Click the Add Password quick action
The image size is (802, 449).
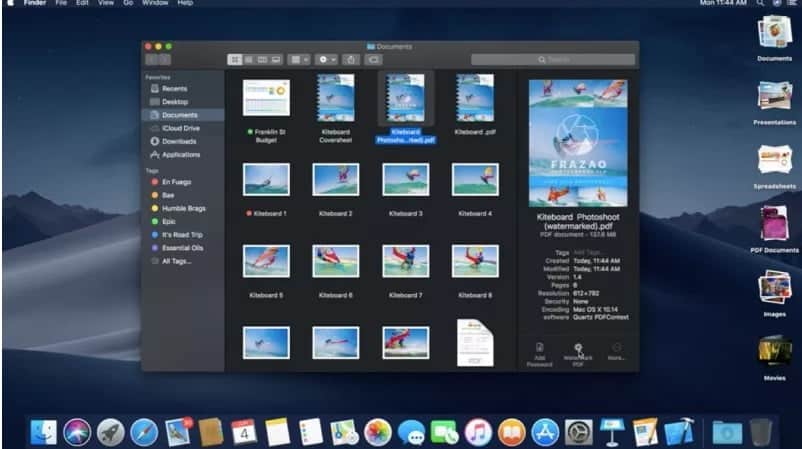tap(539, 352)
